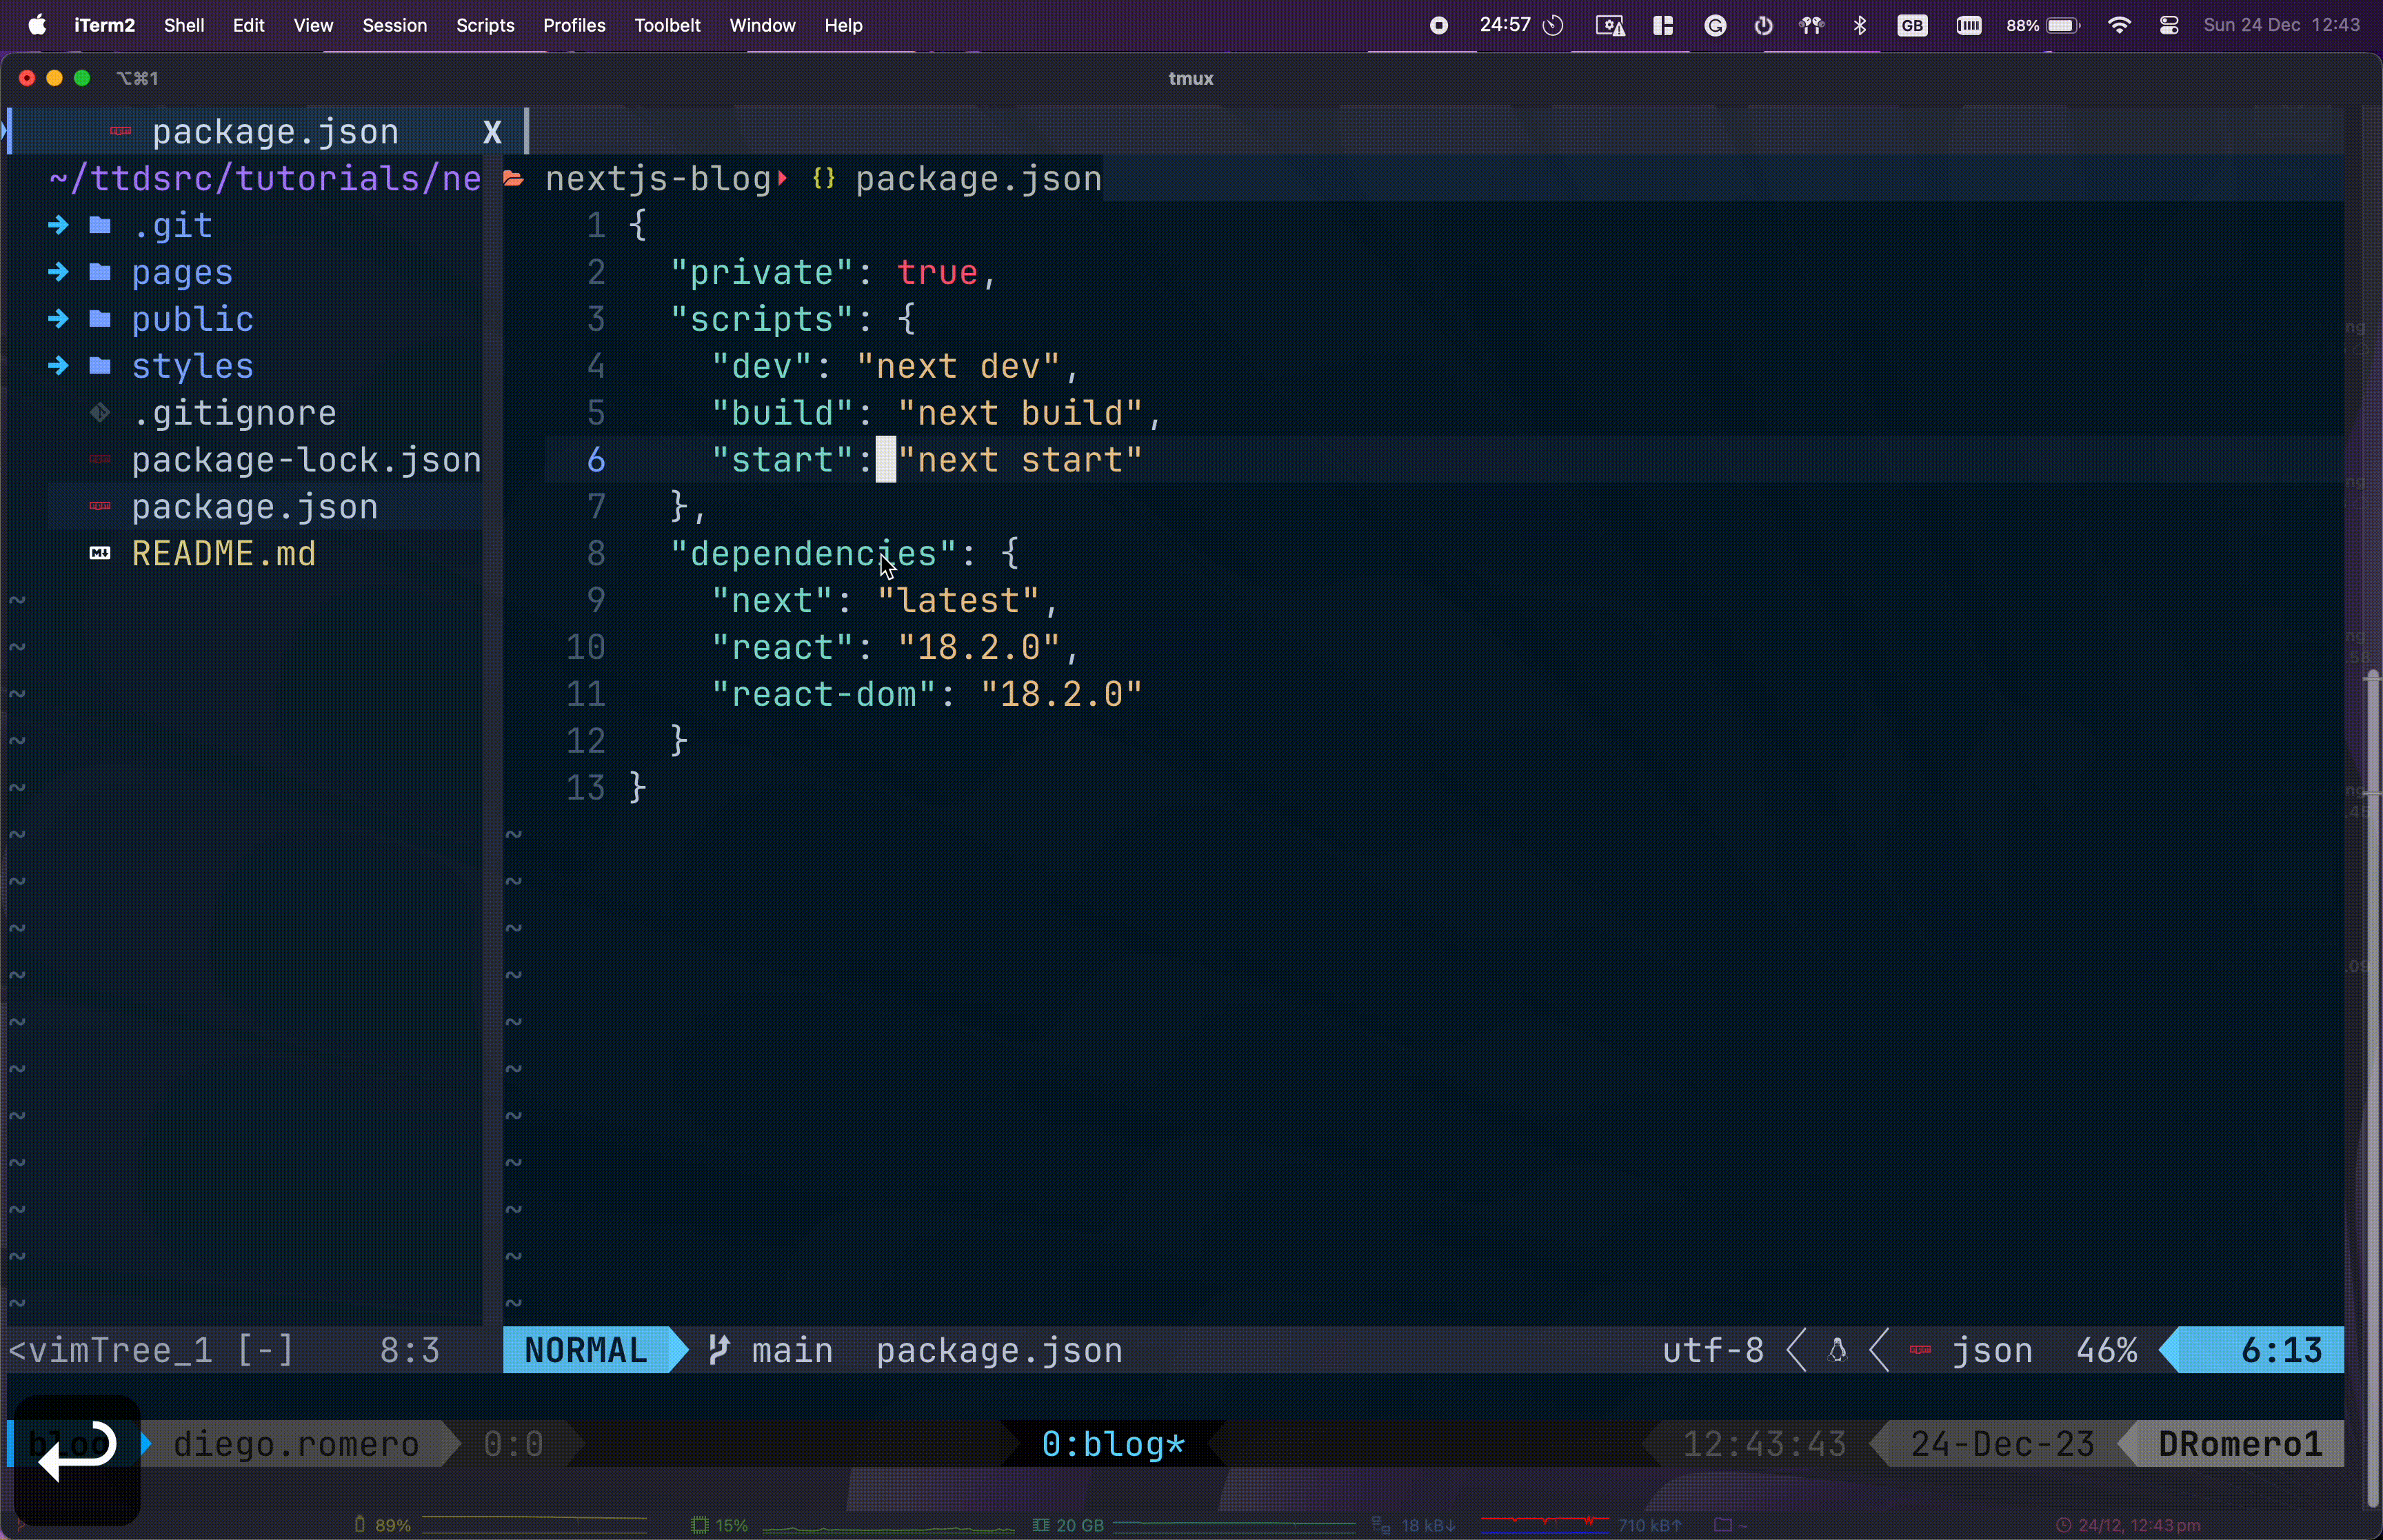This screenshot has height=1540, width=2383.
Task: Click the power-style menu bar icon
Action: pos(1764,27)
